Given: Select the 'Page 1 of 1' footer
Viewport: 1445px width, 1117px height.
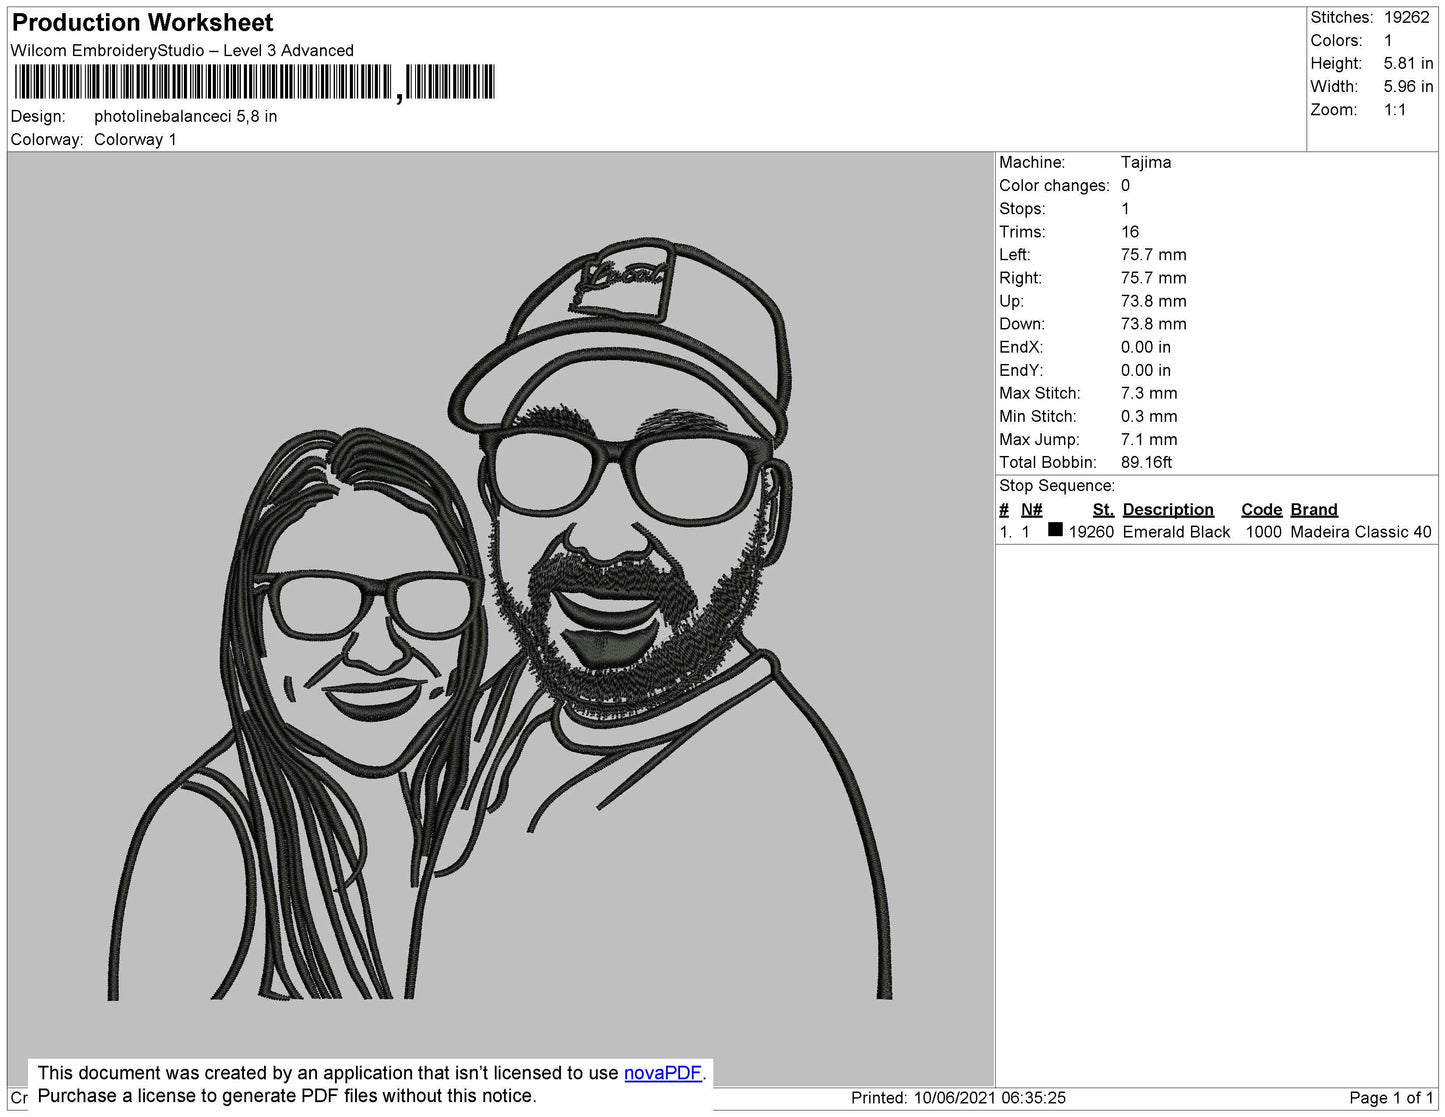Looking at the screenshot, I should [x=1391, y=1098].
